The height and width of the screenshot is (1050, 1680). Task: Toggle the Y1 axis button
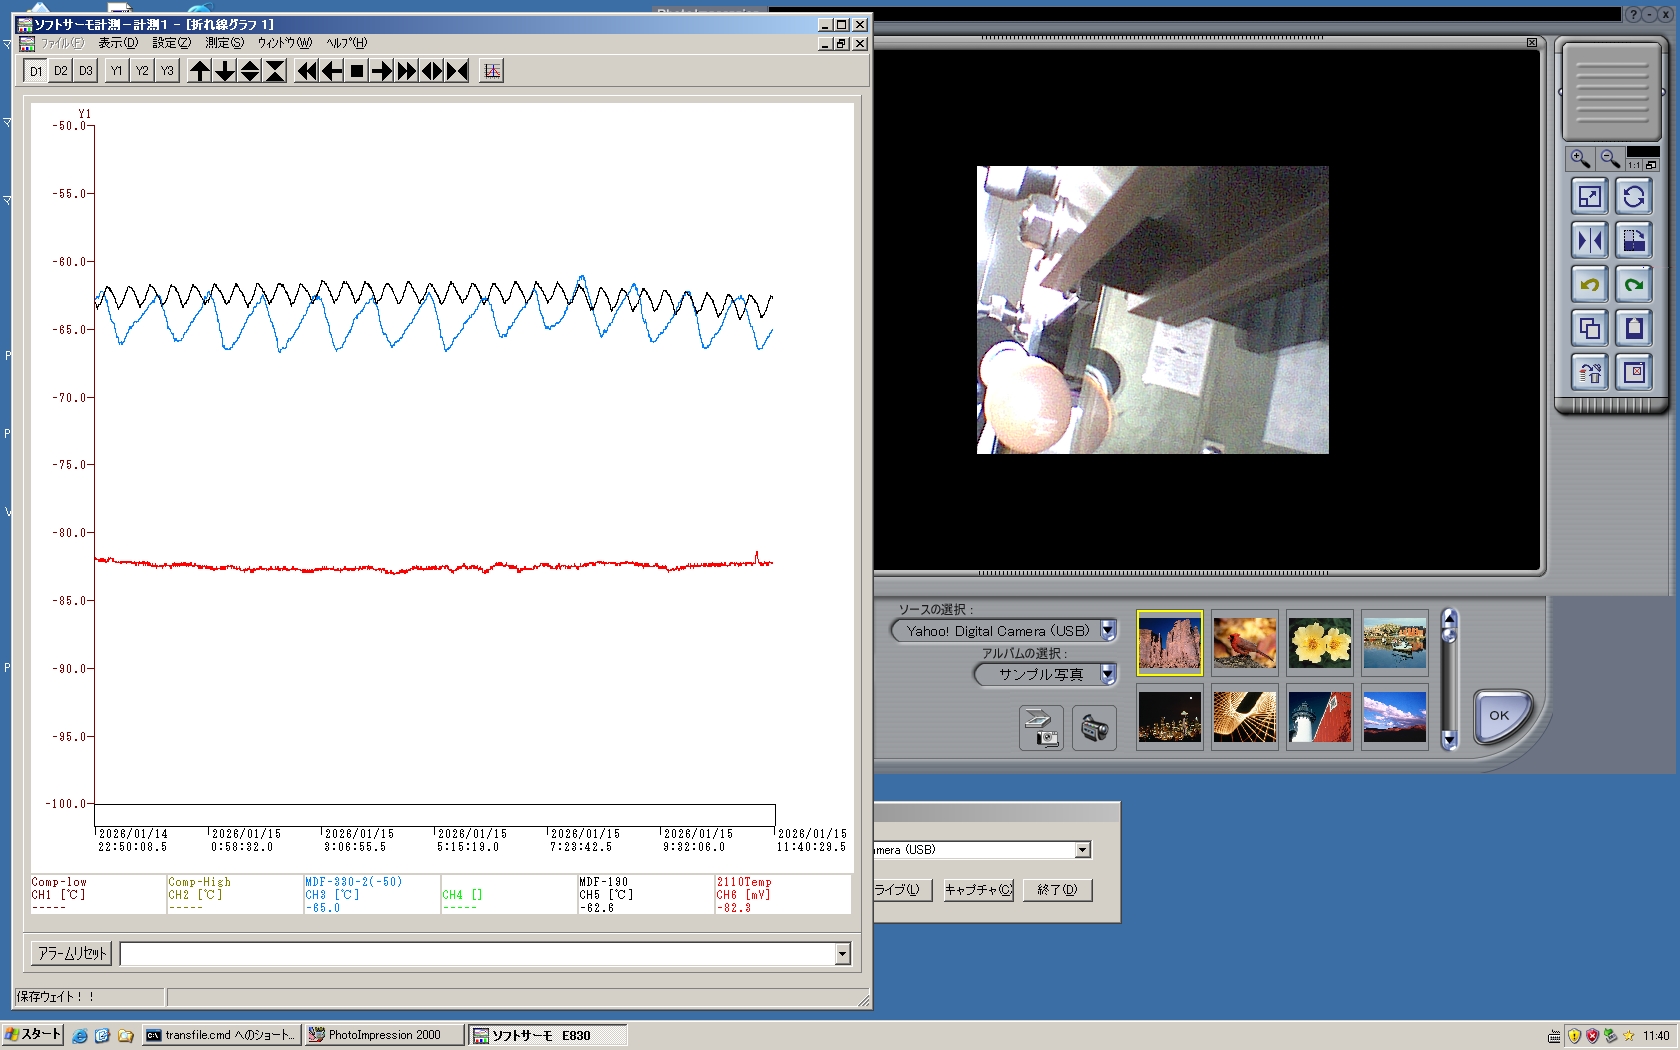click(117, 71)
